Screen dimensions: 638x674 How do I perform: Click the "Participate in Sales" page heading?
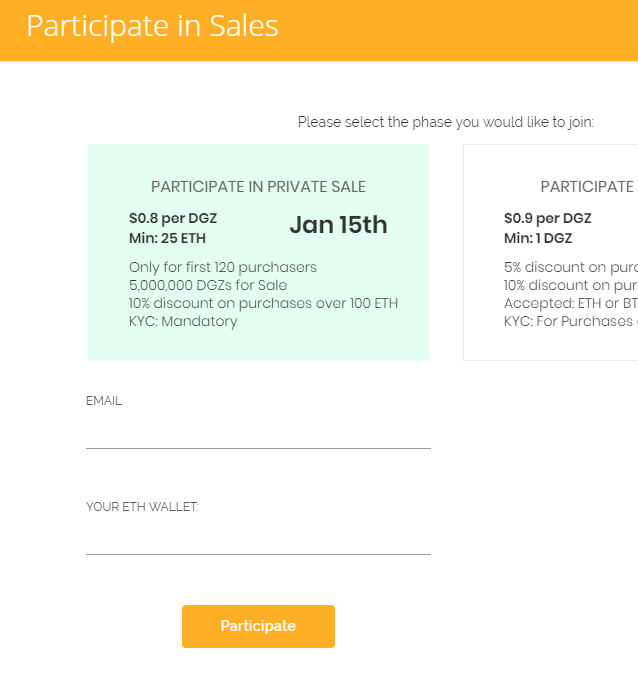[x=152, y=26]
